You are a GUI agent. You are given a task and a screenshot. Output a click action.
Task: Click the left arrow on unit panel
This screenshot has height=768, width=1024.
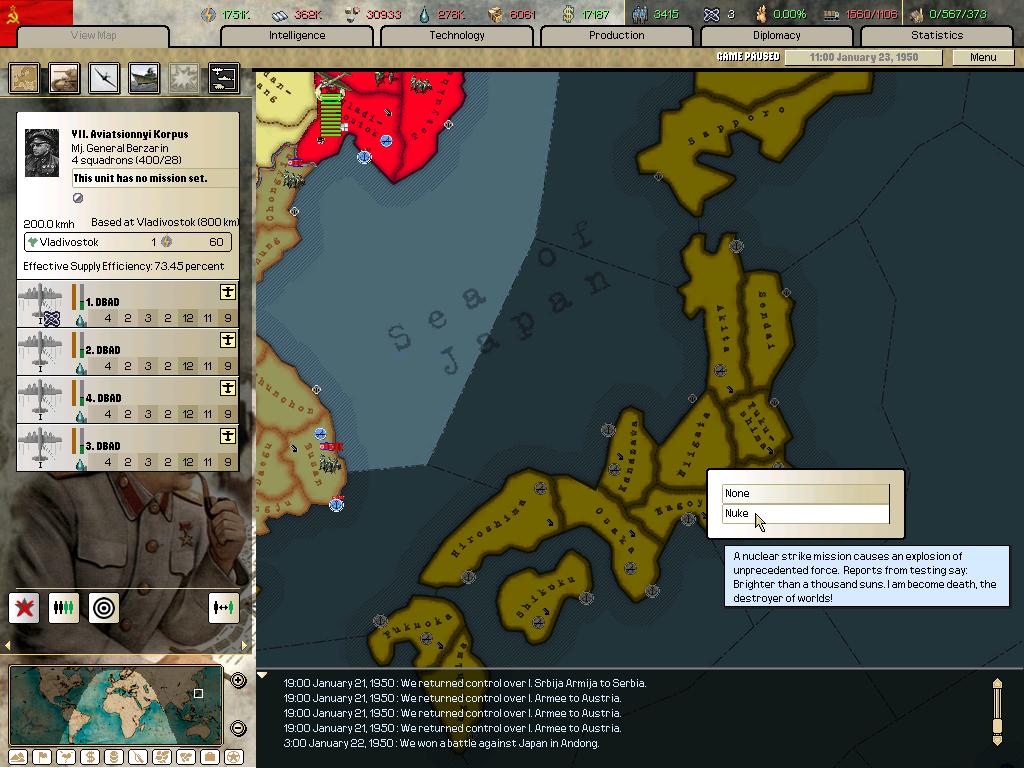[x=8, y=645]
